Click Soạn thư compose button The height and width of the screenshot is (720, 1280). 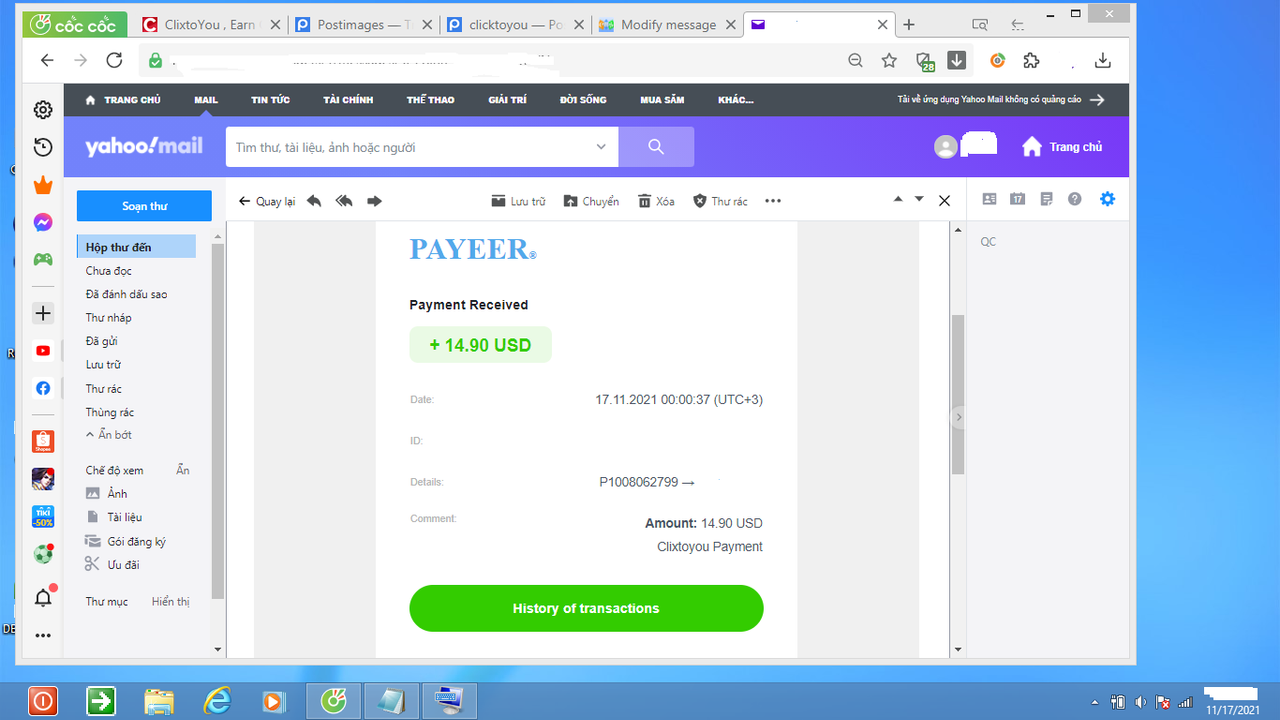[x=144, y=206]
